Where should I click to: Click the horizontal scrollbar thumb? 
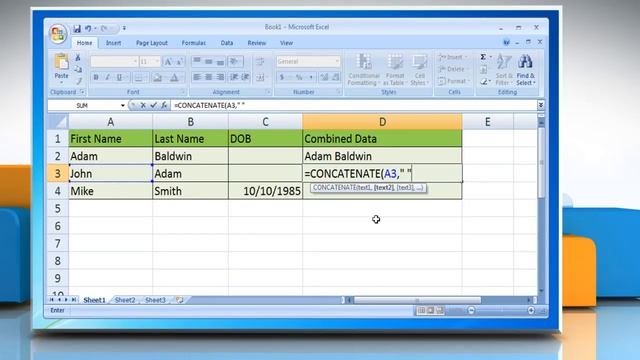tap(418, 300)
